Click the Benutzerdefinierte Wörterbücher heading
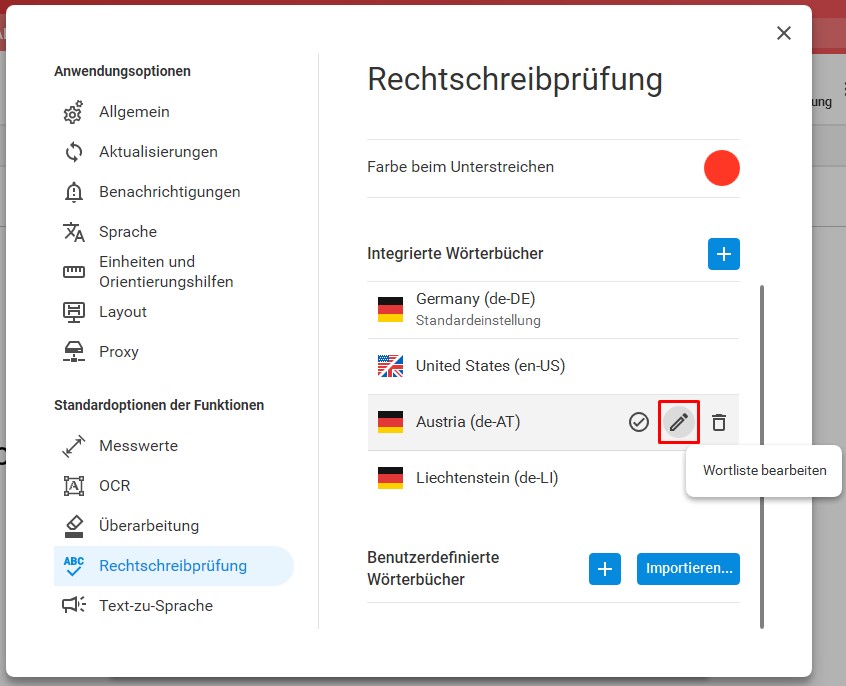846x686 pixels. (x=433, y=568)
